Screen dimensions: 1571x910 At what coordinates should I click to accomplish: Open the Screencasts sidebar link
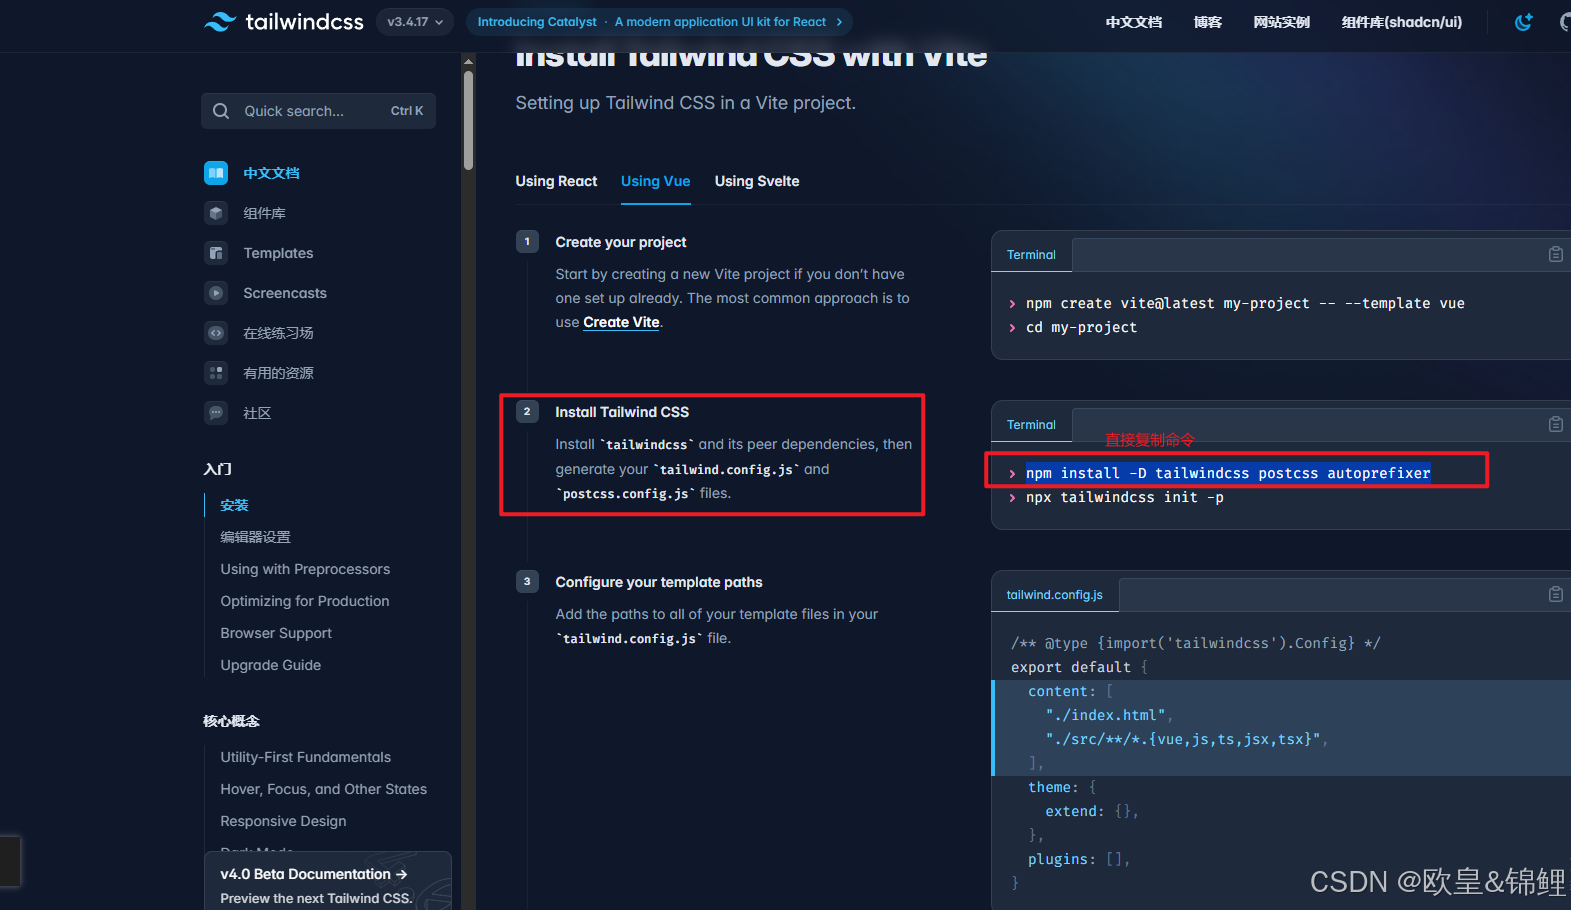coord(285,293)
